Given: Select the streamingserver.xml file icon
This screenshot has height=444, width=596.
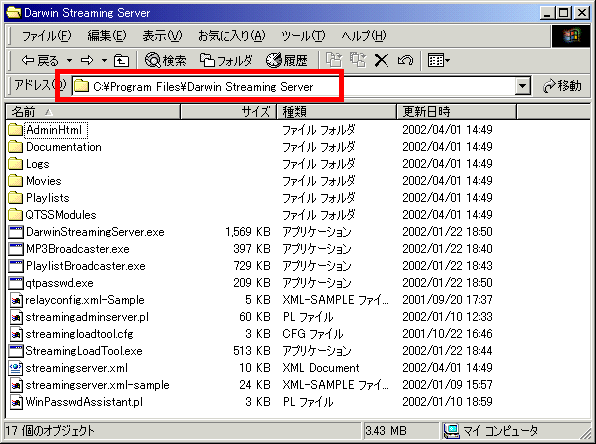Looking at the screenshot, I should (x=16, y=368).
